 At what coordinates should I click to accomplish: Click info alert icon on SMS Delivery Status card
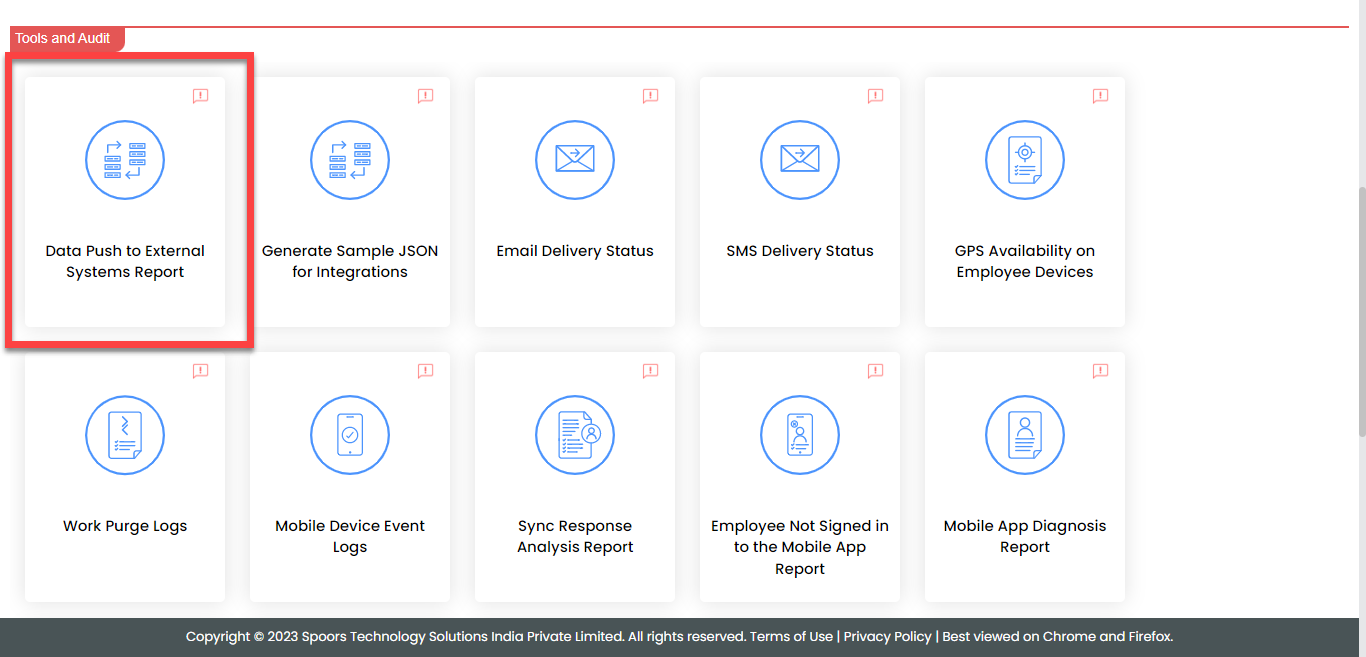(875, 96)
